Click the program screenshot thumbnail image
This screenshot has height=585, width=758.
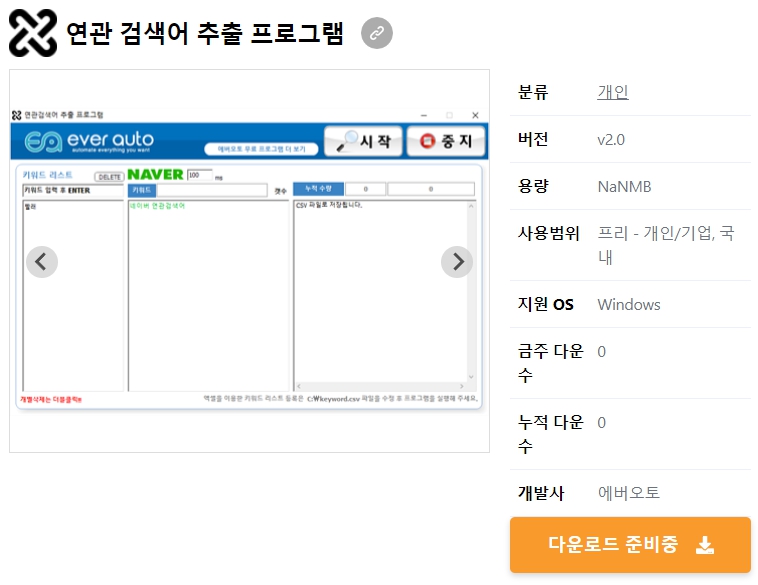249,261
